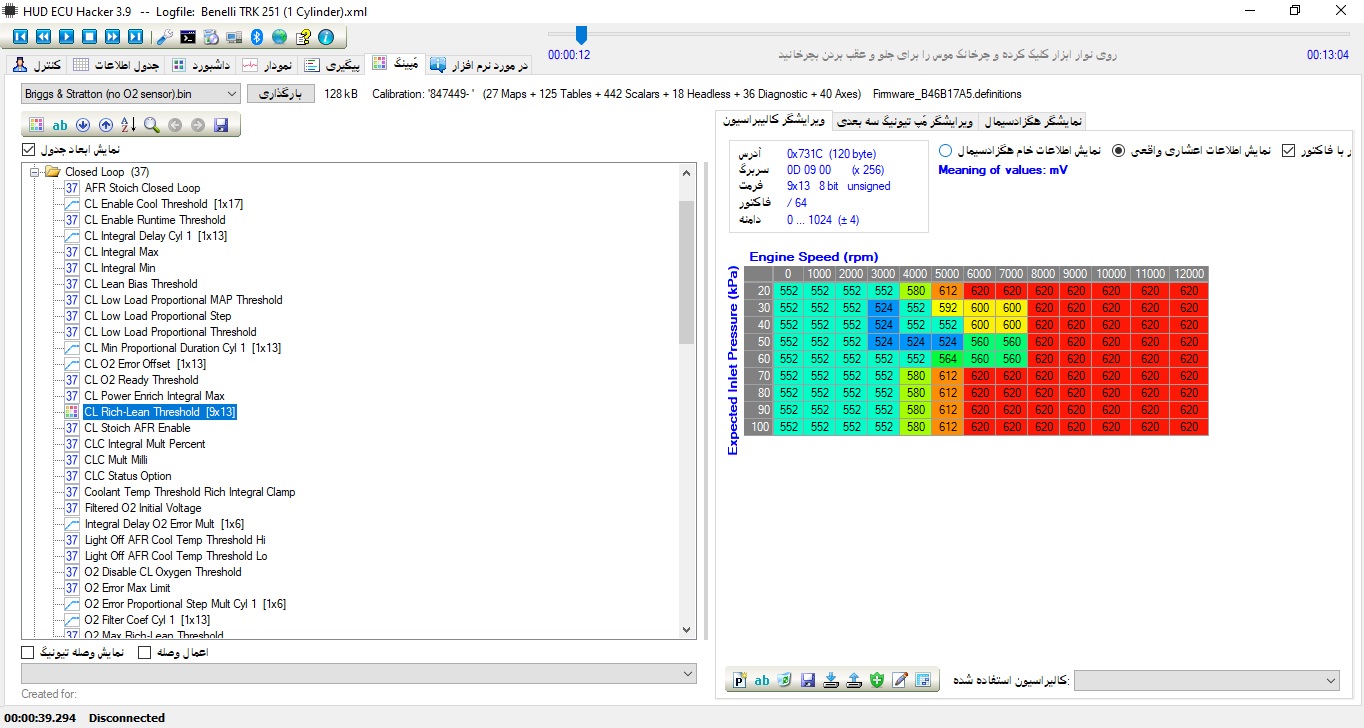1364x728 pixels.
Task: Open the magnifier search in tree toolbar
Action: coord(151,125)
